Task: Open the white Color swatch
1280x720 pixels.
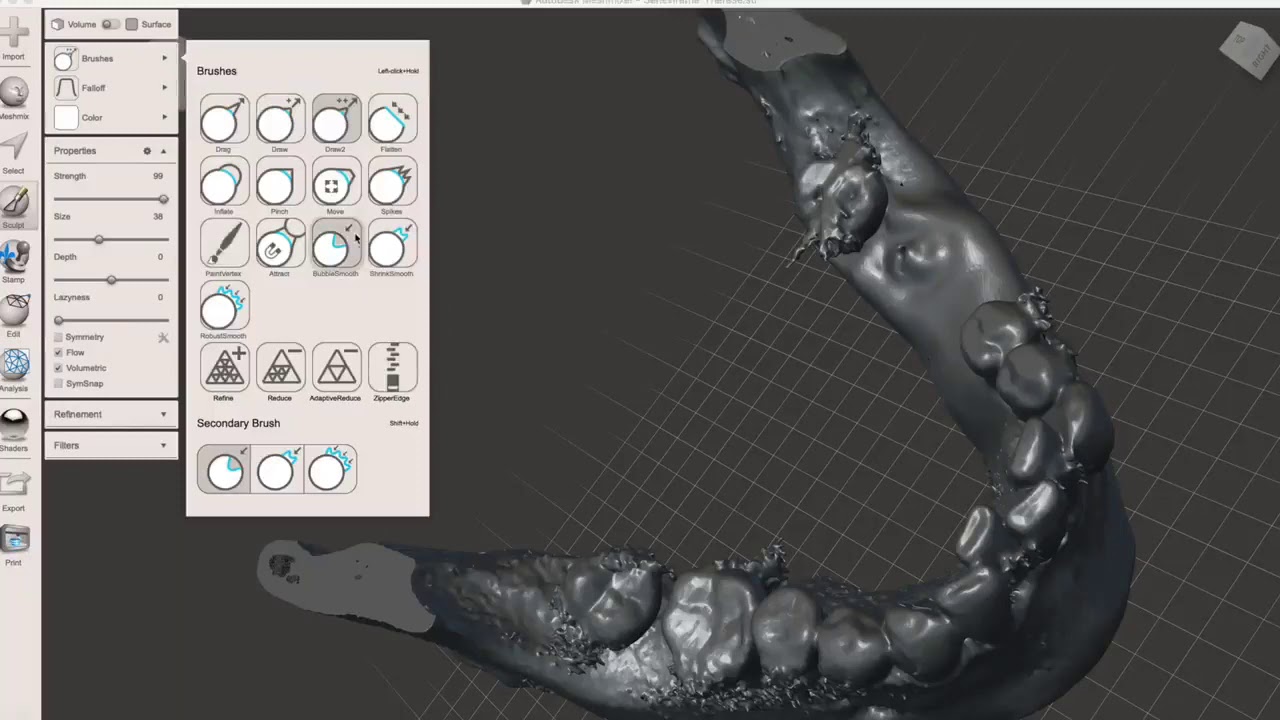Action: [66, 118]
